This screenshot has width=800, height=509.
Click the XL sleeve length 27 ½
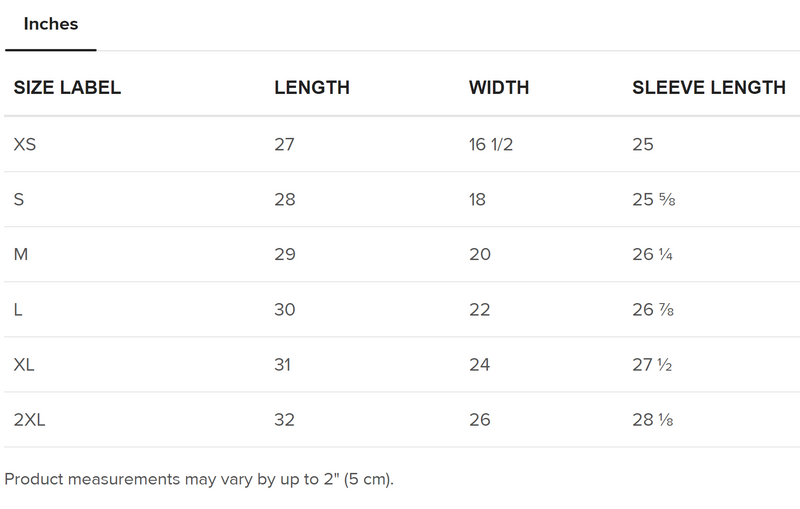pos(651,365)
